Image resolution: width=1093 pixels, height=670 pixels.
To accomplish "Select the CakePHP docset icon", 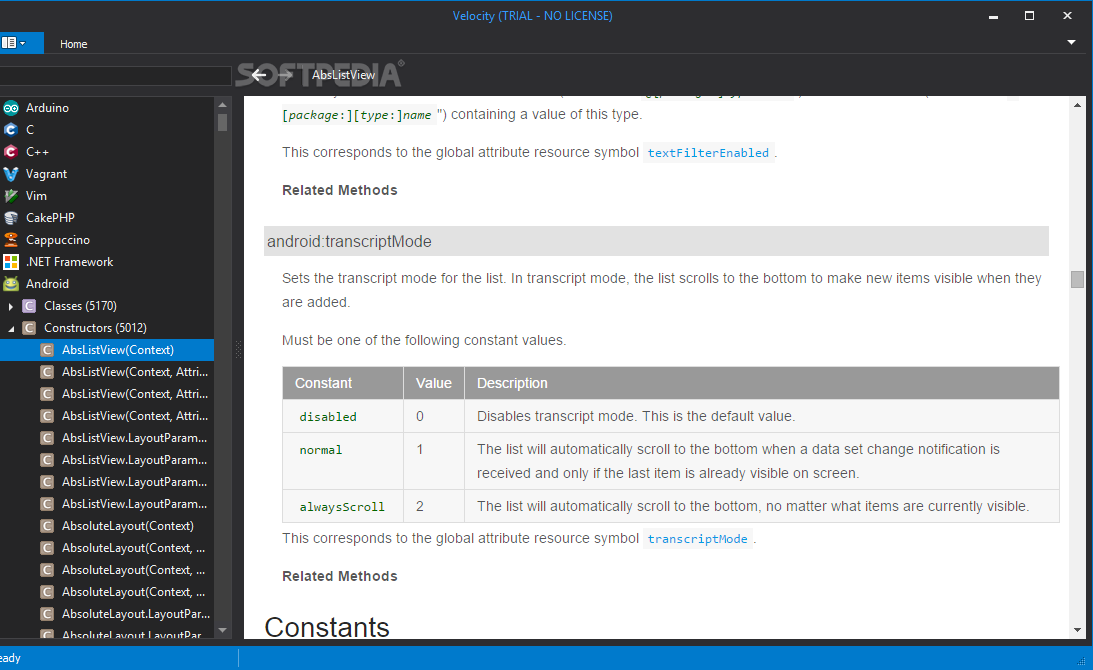I will (x=10, y=218).
